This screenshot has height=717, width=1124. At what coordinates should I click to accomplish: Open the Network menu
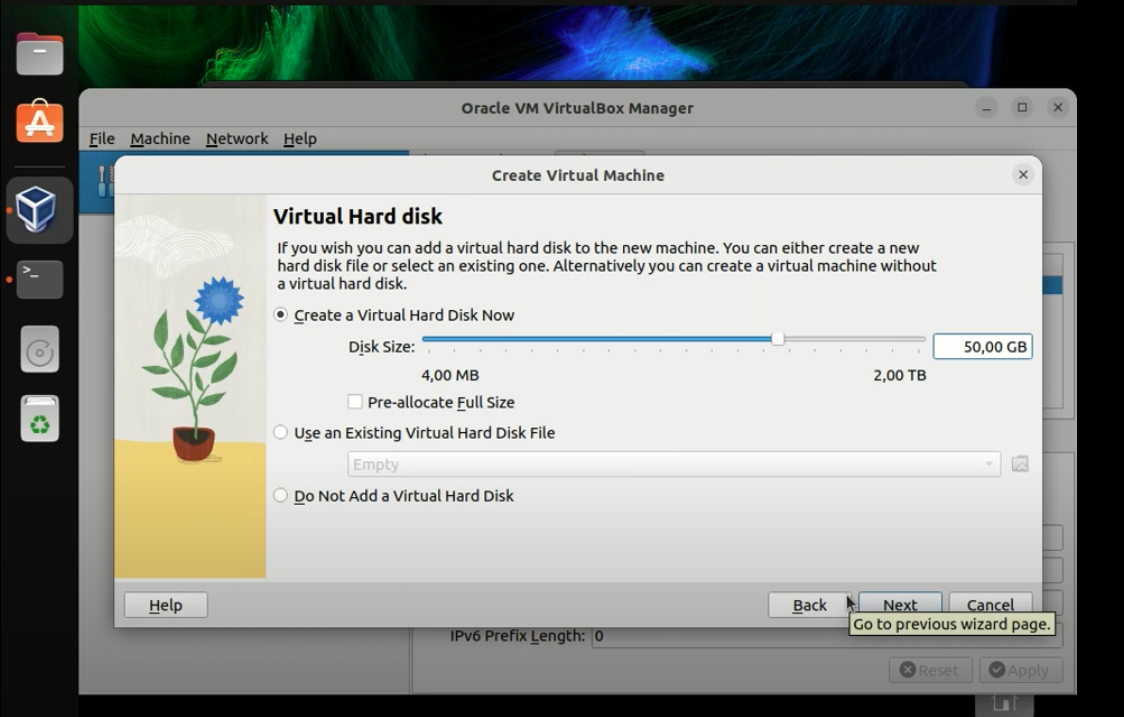click(x=236, y=138)
